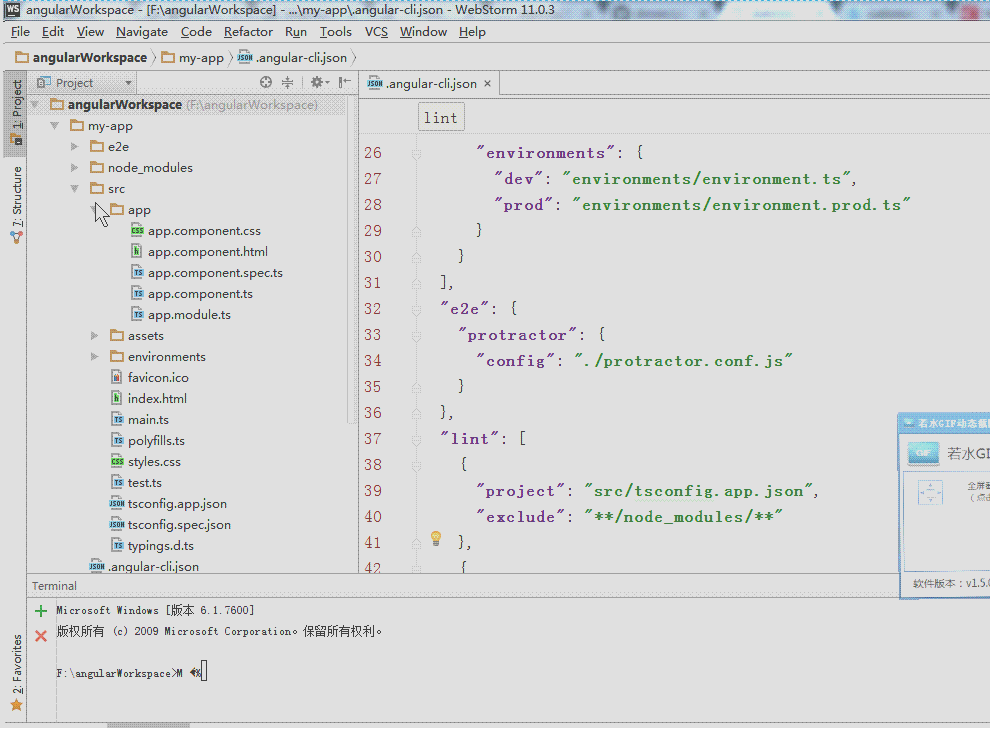Image resolution: width=992 pixels, height=730 pixels.
Task: Open the Project panel gear settings
Action: click(x=317, y=83)
